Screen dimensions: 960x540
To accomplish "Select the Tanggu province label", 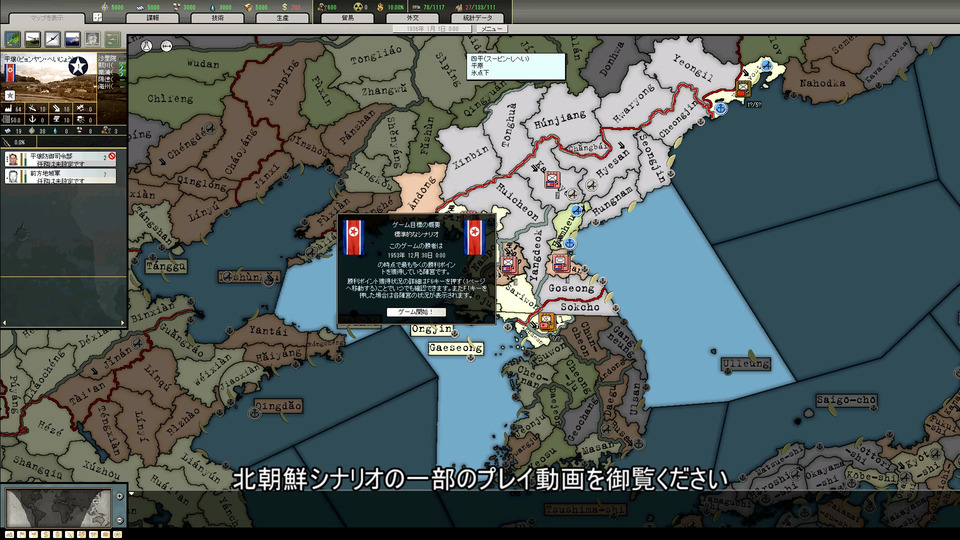I will click(x=166, y=266).
